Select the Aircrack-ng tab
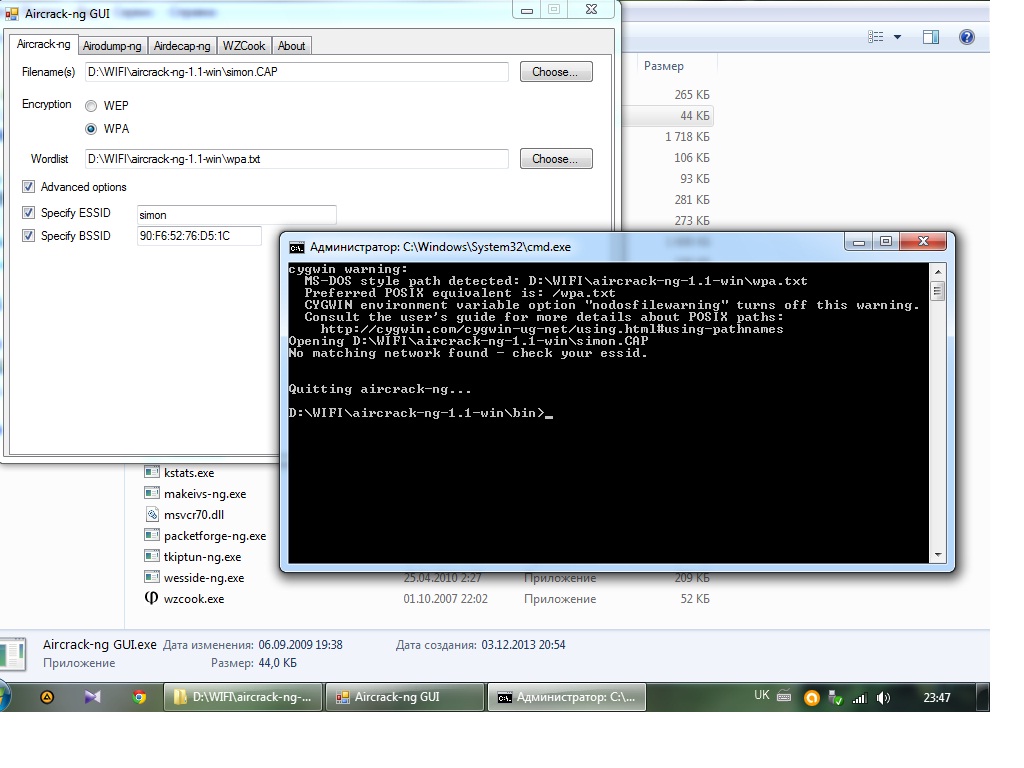1024x768 pixels. [x=43, y=44]
